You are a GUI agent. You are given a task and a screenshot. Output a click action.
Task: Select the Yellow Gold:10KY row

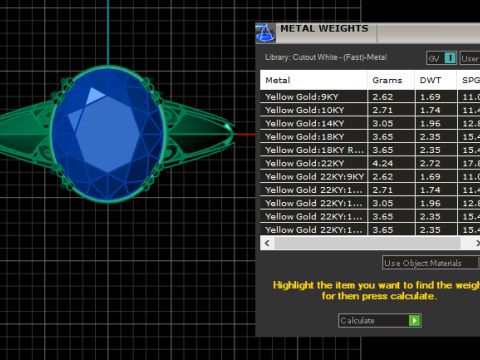tap(370, 110)
